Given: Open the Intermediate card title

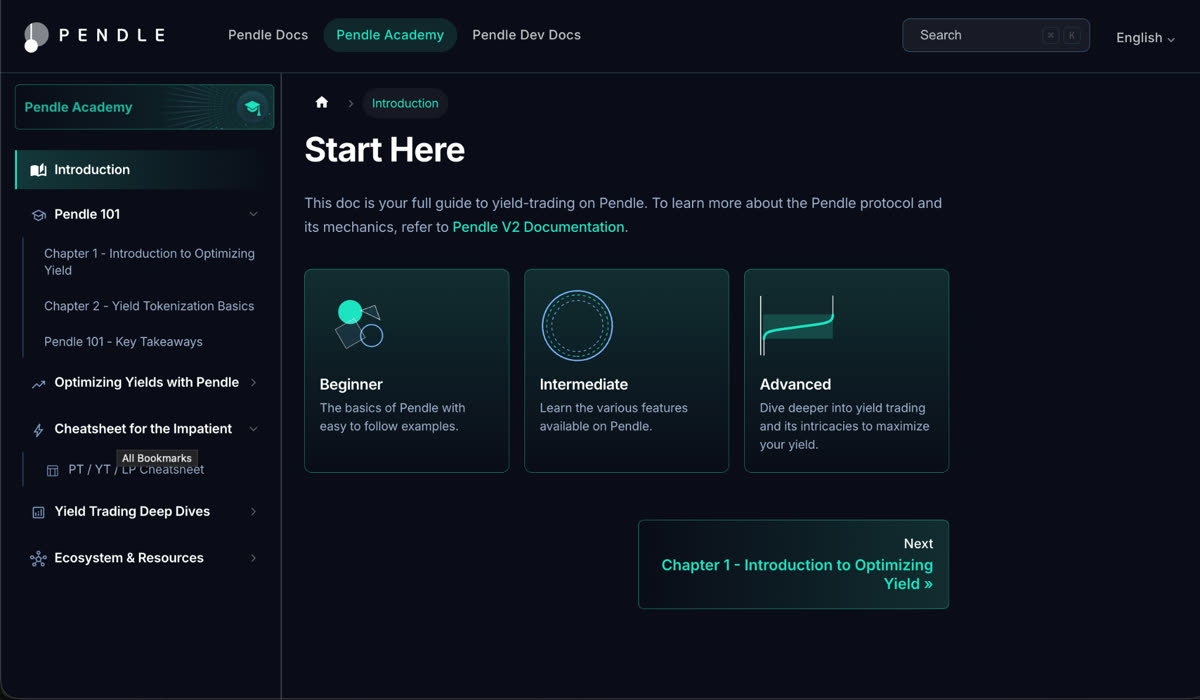Looking at the screenshot, I should pyautogui.click(x=584, y=384).
